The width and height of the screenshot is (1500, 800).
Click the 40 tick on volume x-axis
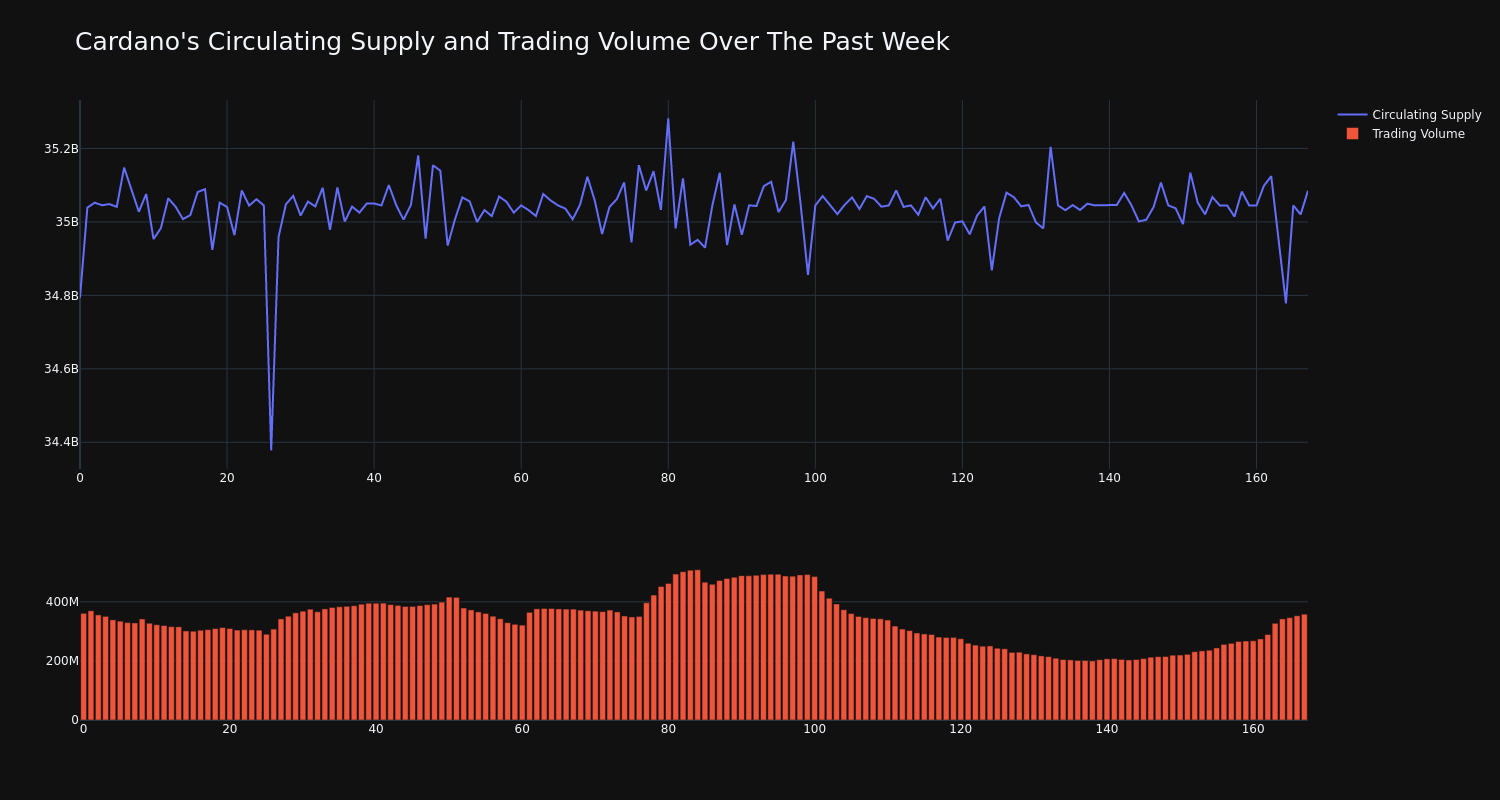coord(376,729)
